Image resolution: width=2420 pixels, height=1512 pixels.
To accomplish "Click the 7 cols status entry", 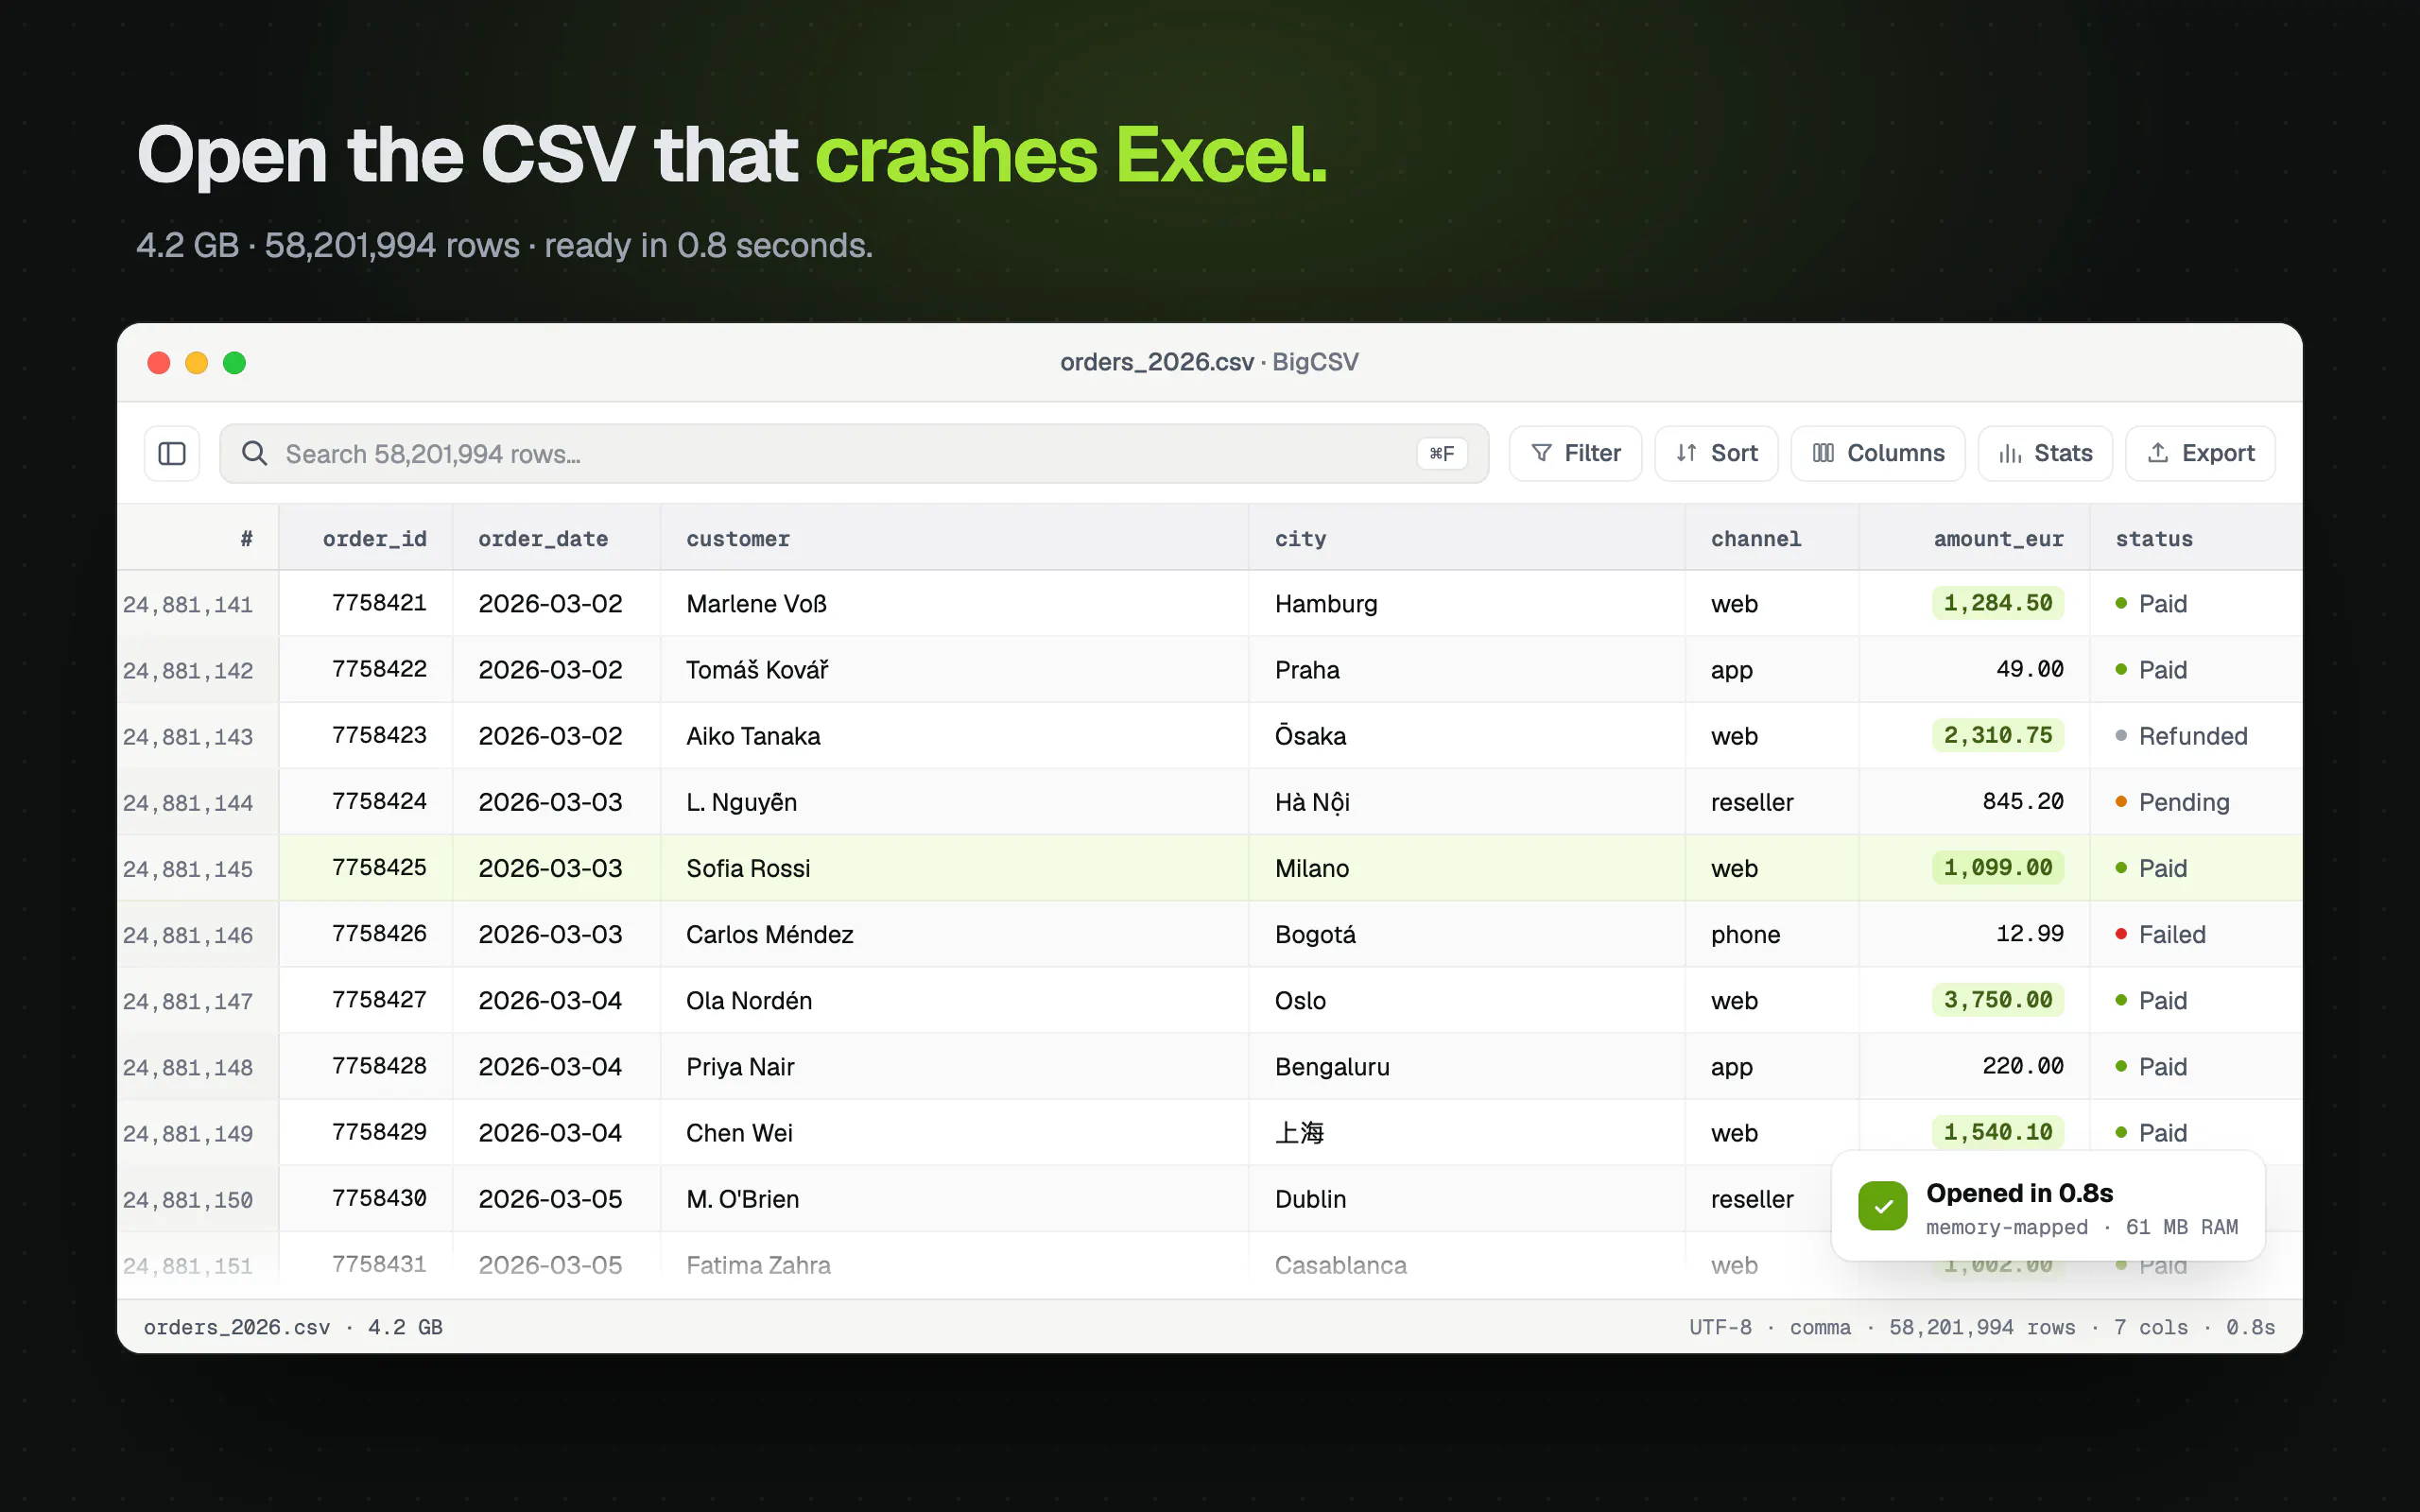I will click(x=2150, y=1327).
